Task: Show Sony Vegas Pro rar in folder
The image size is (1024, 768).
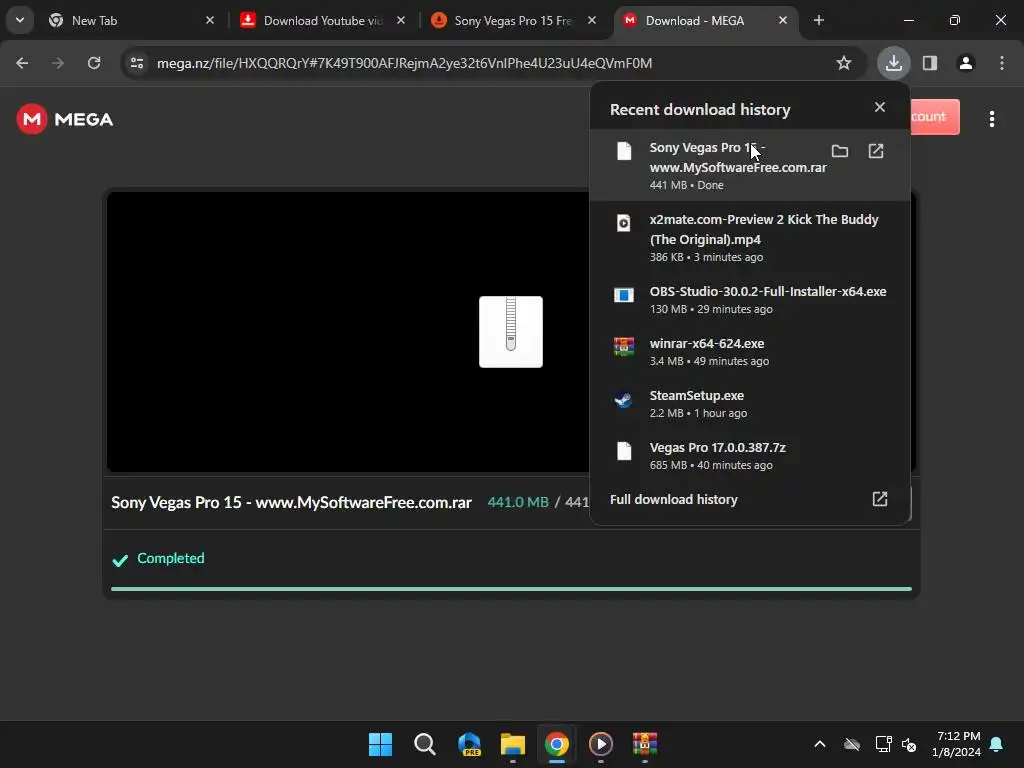Action: pos(840,152)
